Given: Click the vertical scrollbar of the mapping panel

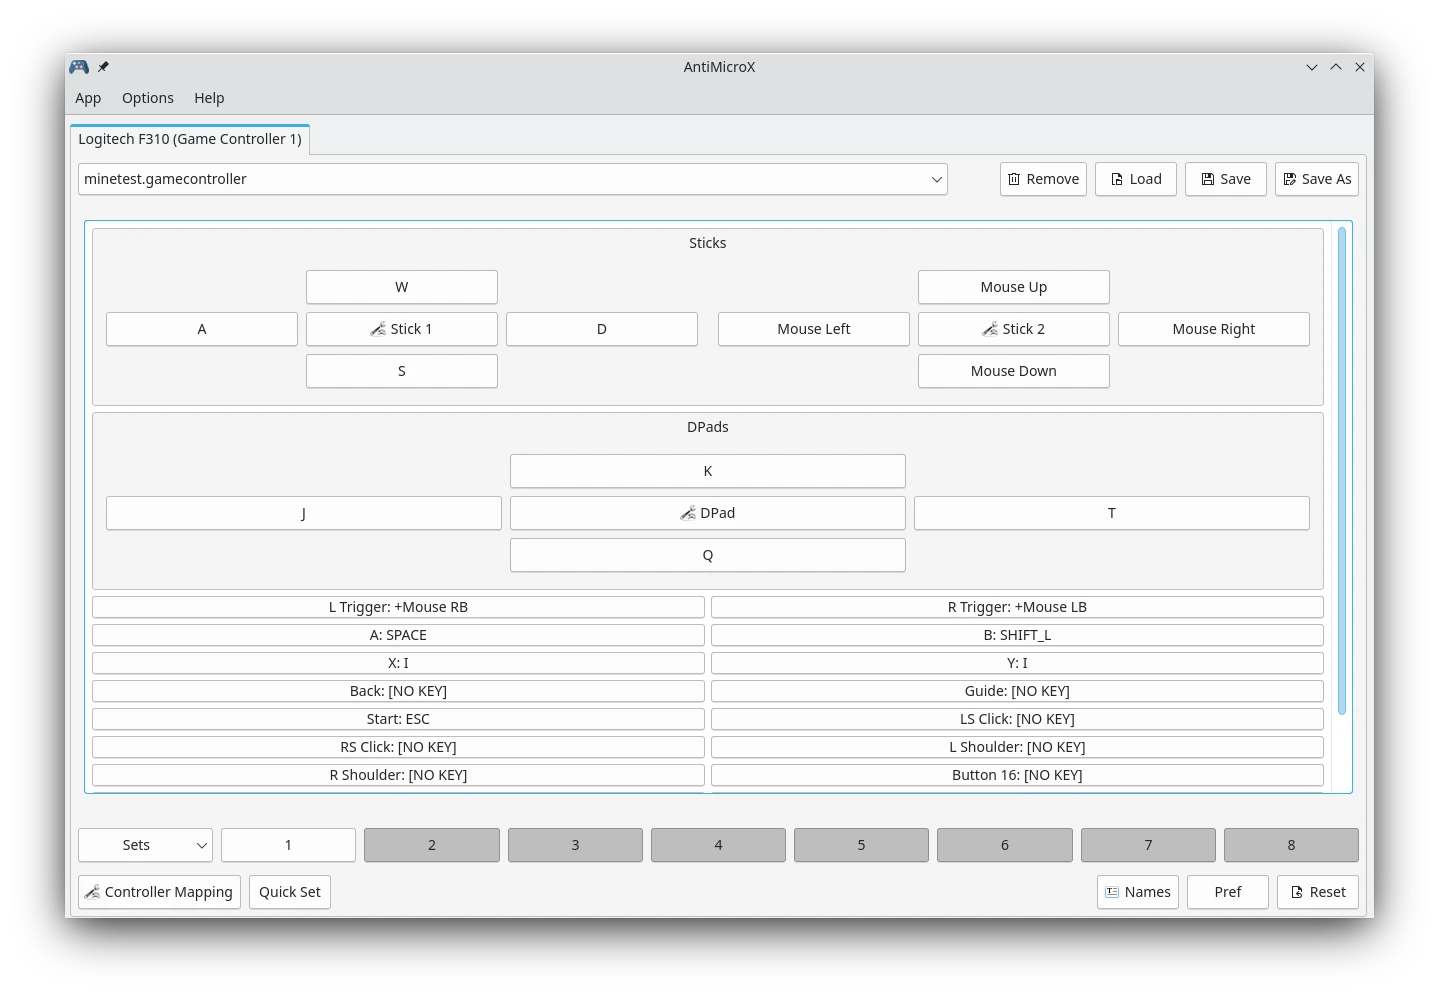Looking at the screenshot, I should [1341, 471].
